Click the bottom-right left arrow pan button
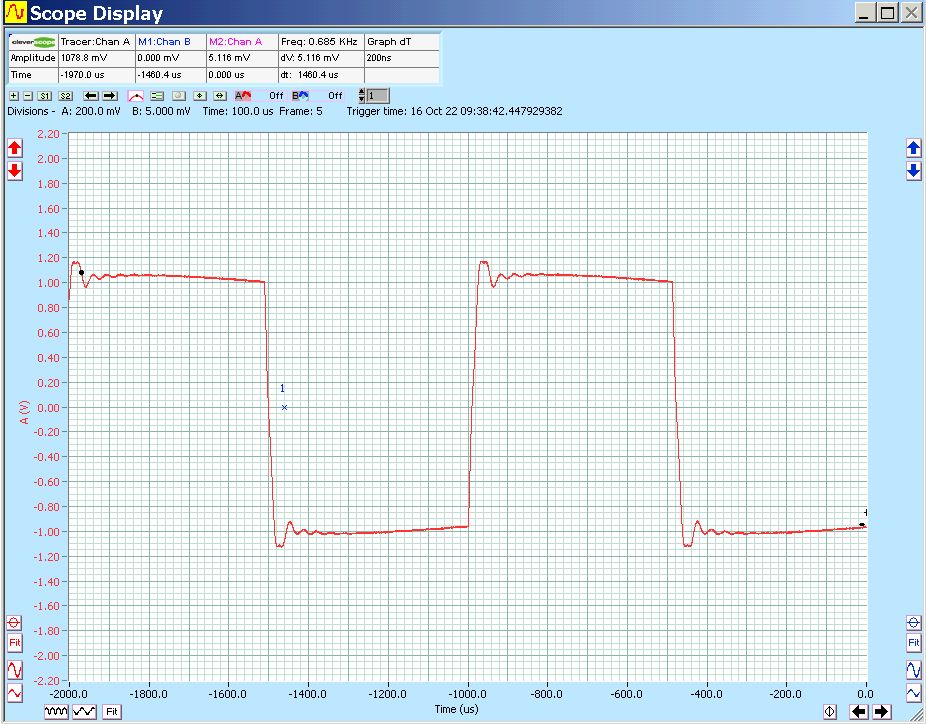This screenshot has width=926, height=724. (x=858, y=712)
